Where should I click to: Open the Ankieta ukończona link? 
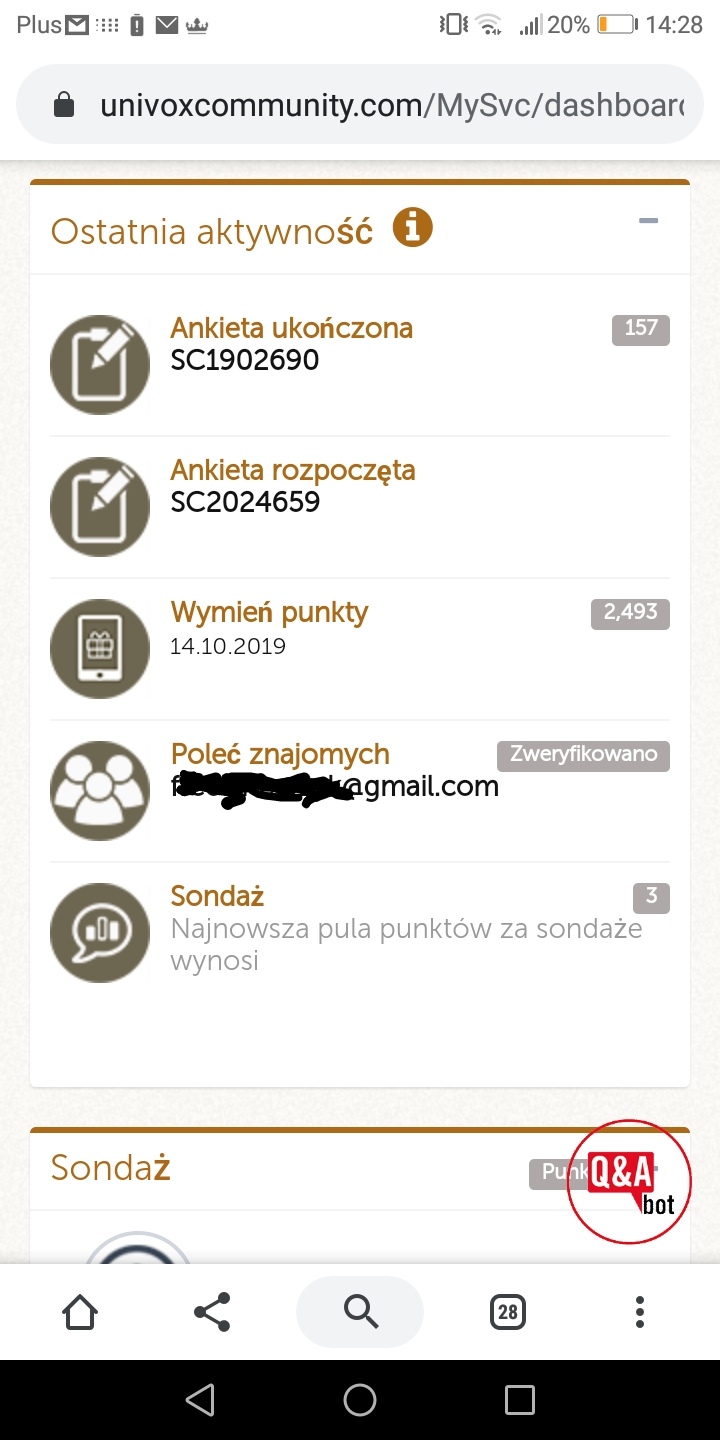pos(292,328)
